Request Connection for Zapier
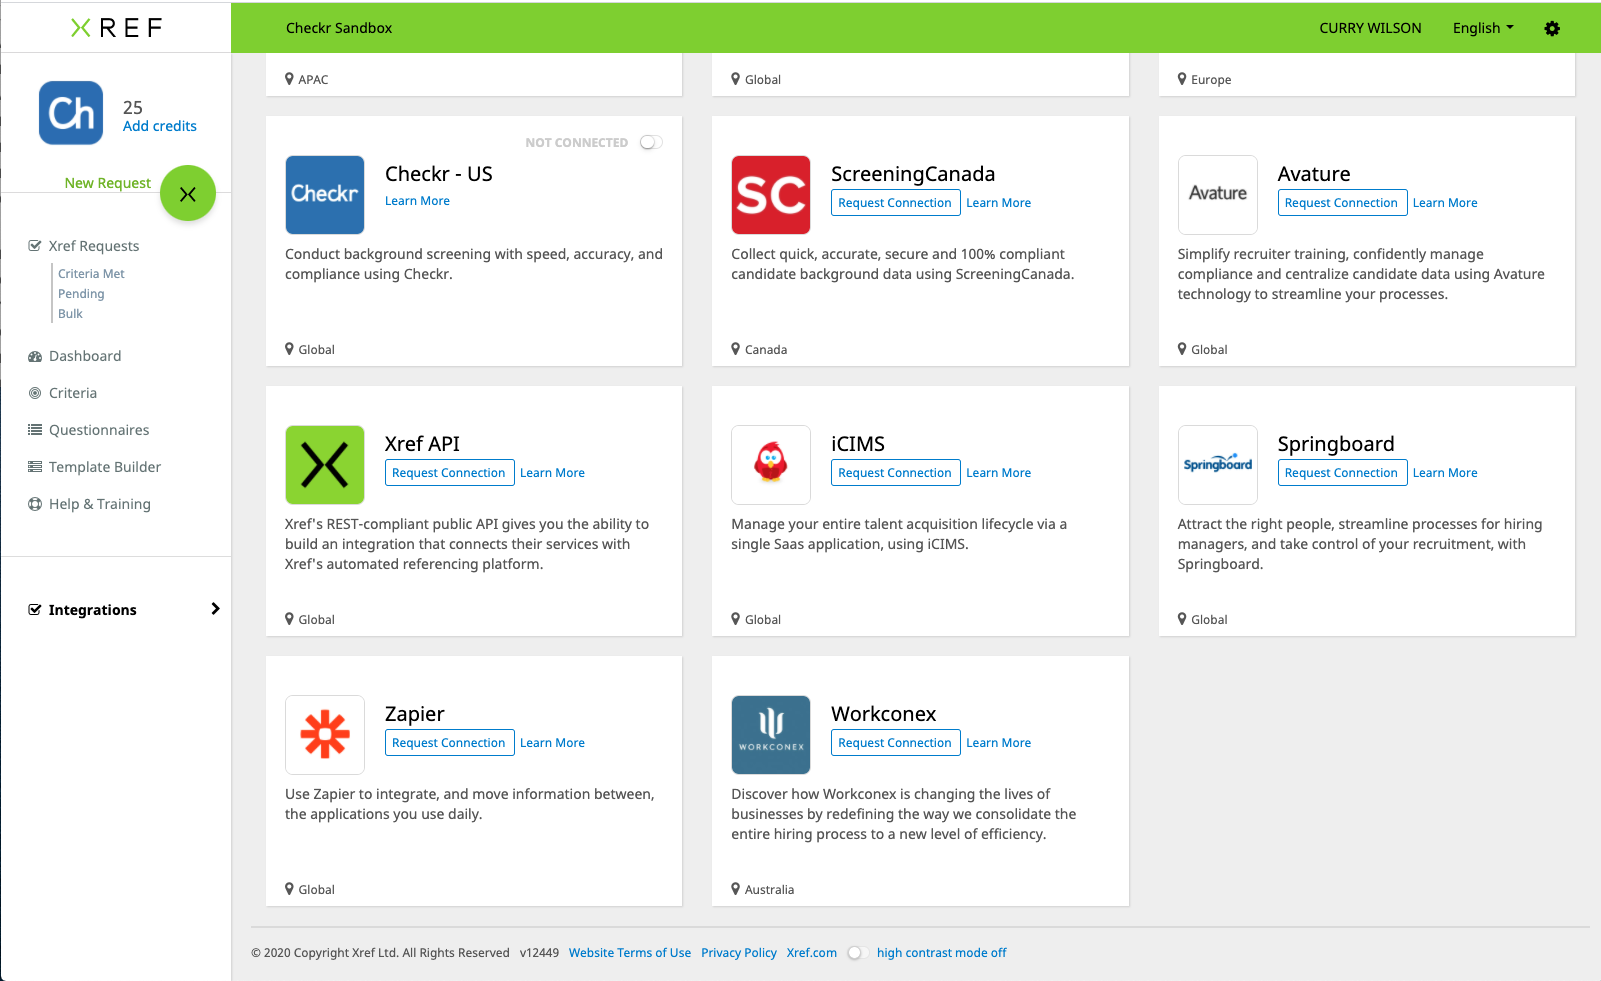The height and width of the screenshot is (981, 1601). [x=449, y=743]
